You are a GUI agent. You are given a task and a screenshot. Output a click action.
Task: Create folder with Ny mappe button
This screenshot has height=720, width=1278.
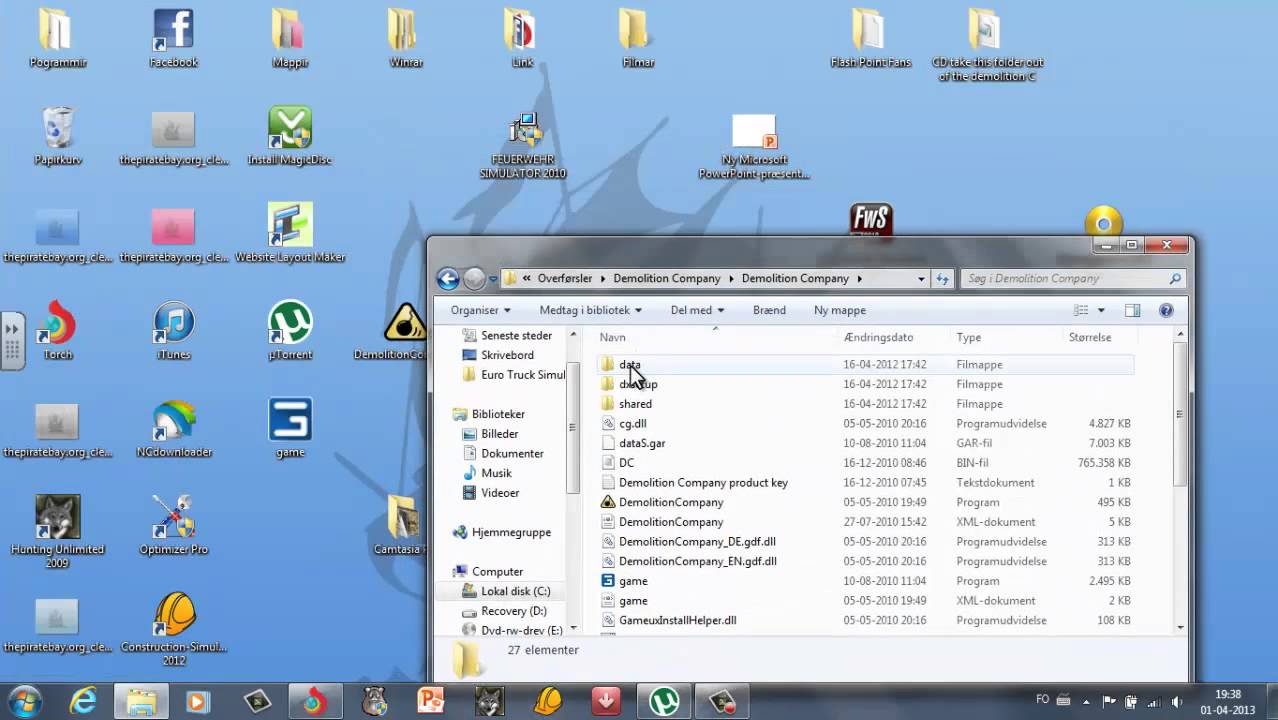click(x=840, y=310)
